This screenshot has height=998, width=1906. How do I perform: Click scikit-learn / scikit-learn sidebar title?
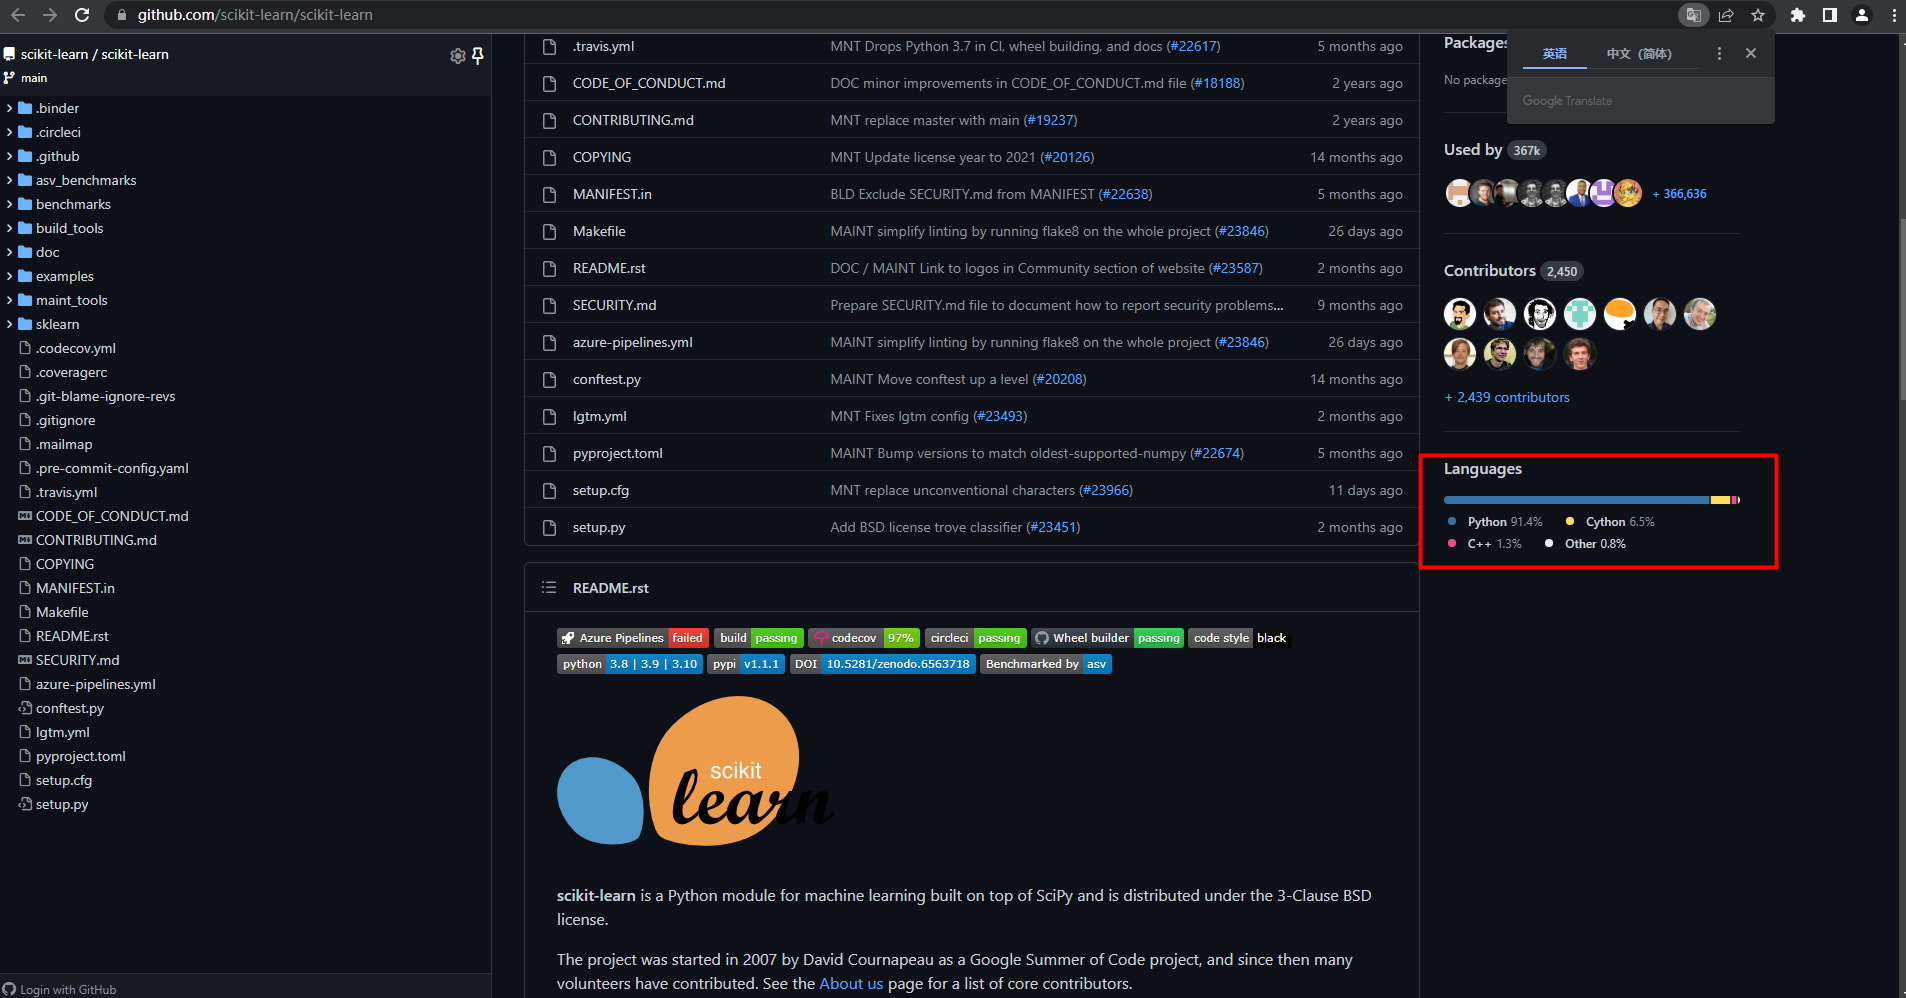(94, 54)
